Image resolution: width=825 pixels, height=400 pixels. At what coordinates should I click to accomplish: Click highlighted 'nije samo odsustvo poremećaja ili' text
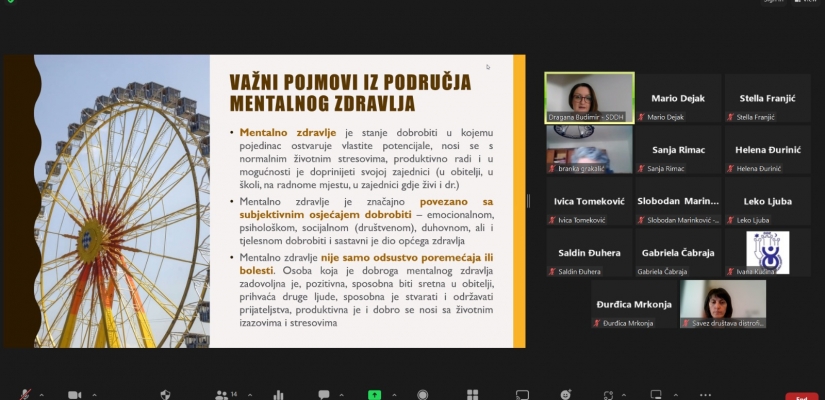407,257
